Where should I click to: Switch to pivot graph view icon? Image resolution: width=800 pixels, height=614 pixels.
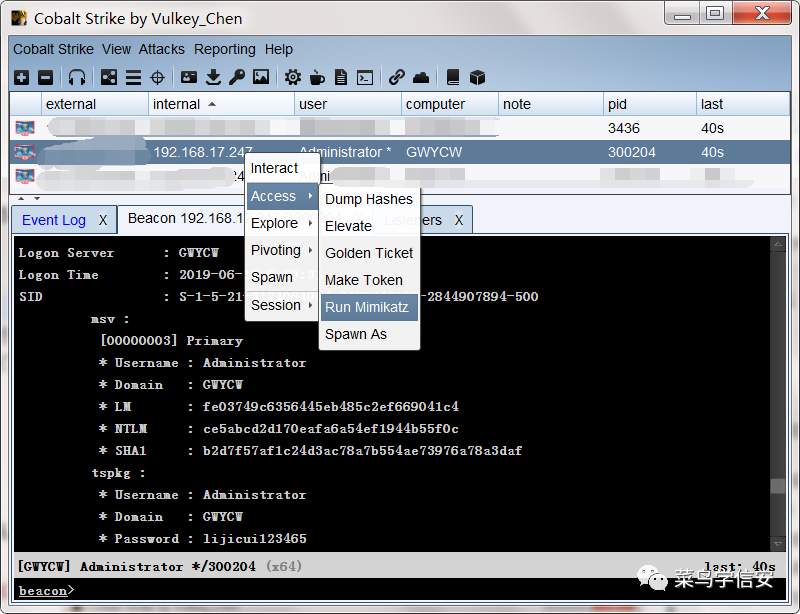point(109,78)
